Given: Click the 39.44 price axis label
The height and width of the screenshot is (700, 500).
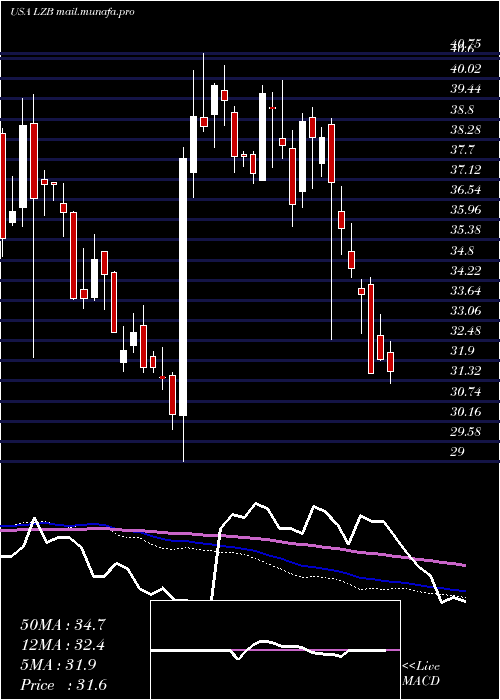Looking at the screenshot, I should [x=466, y=89].
